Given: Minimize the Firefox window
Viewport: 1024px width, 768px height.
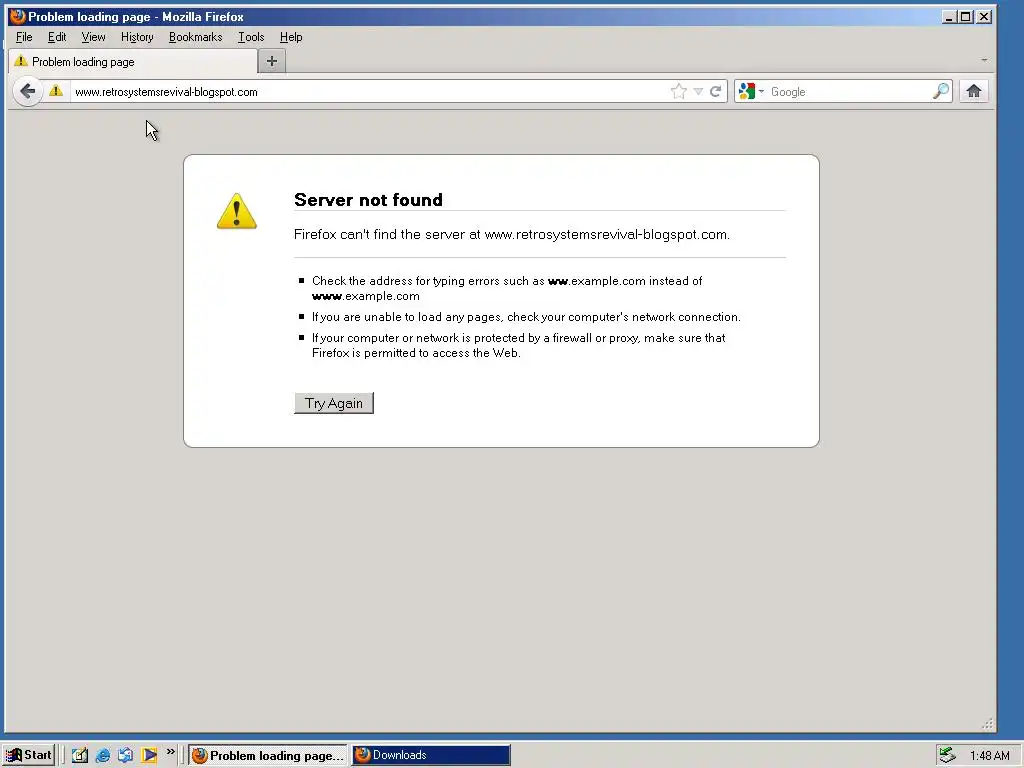Looking at the screenshot, I should [950, 16].
